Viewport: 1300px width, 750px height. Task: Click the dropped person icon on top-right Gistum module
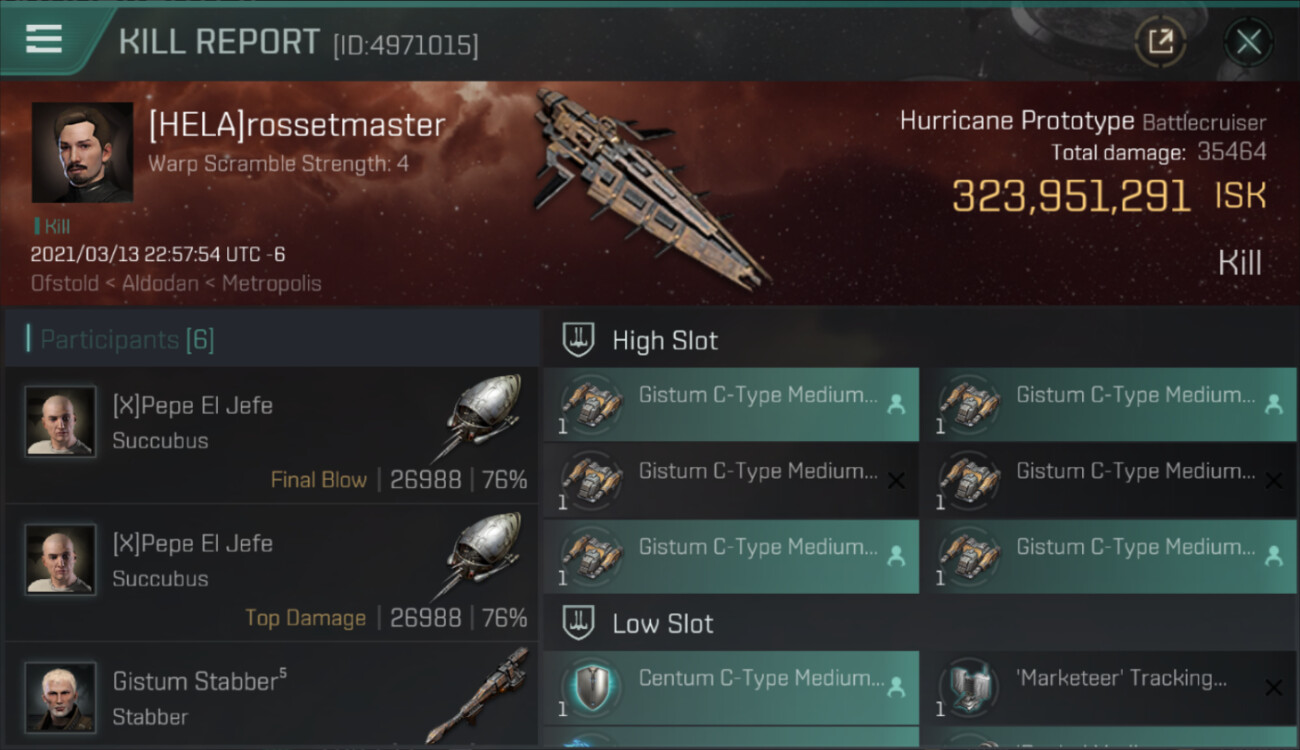(x=1274, y=404)
